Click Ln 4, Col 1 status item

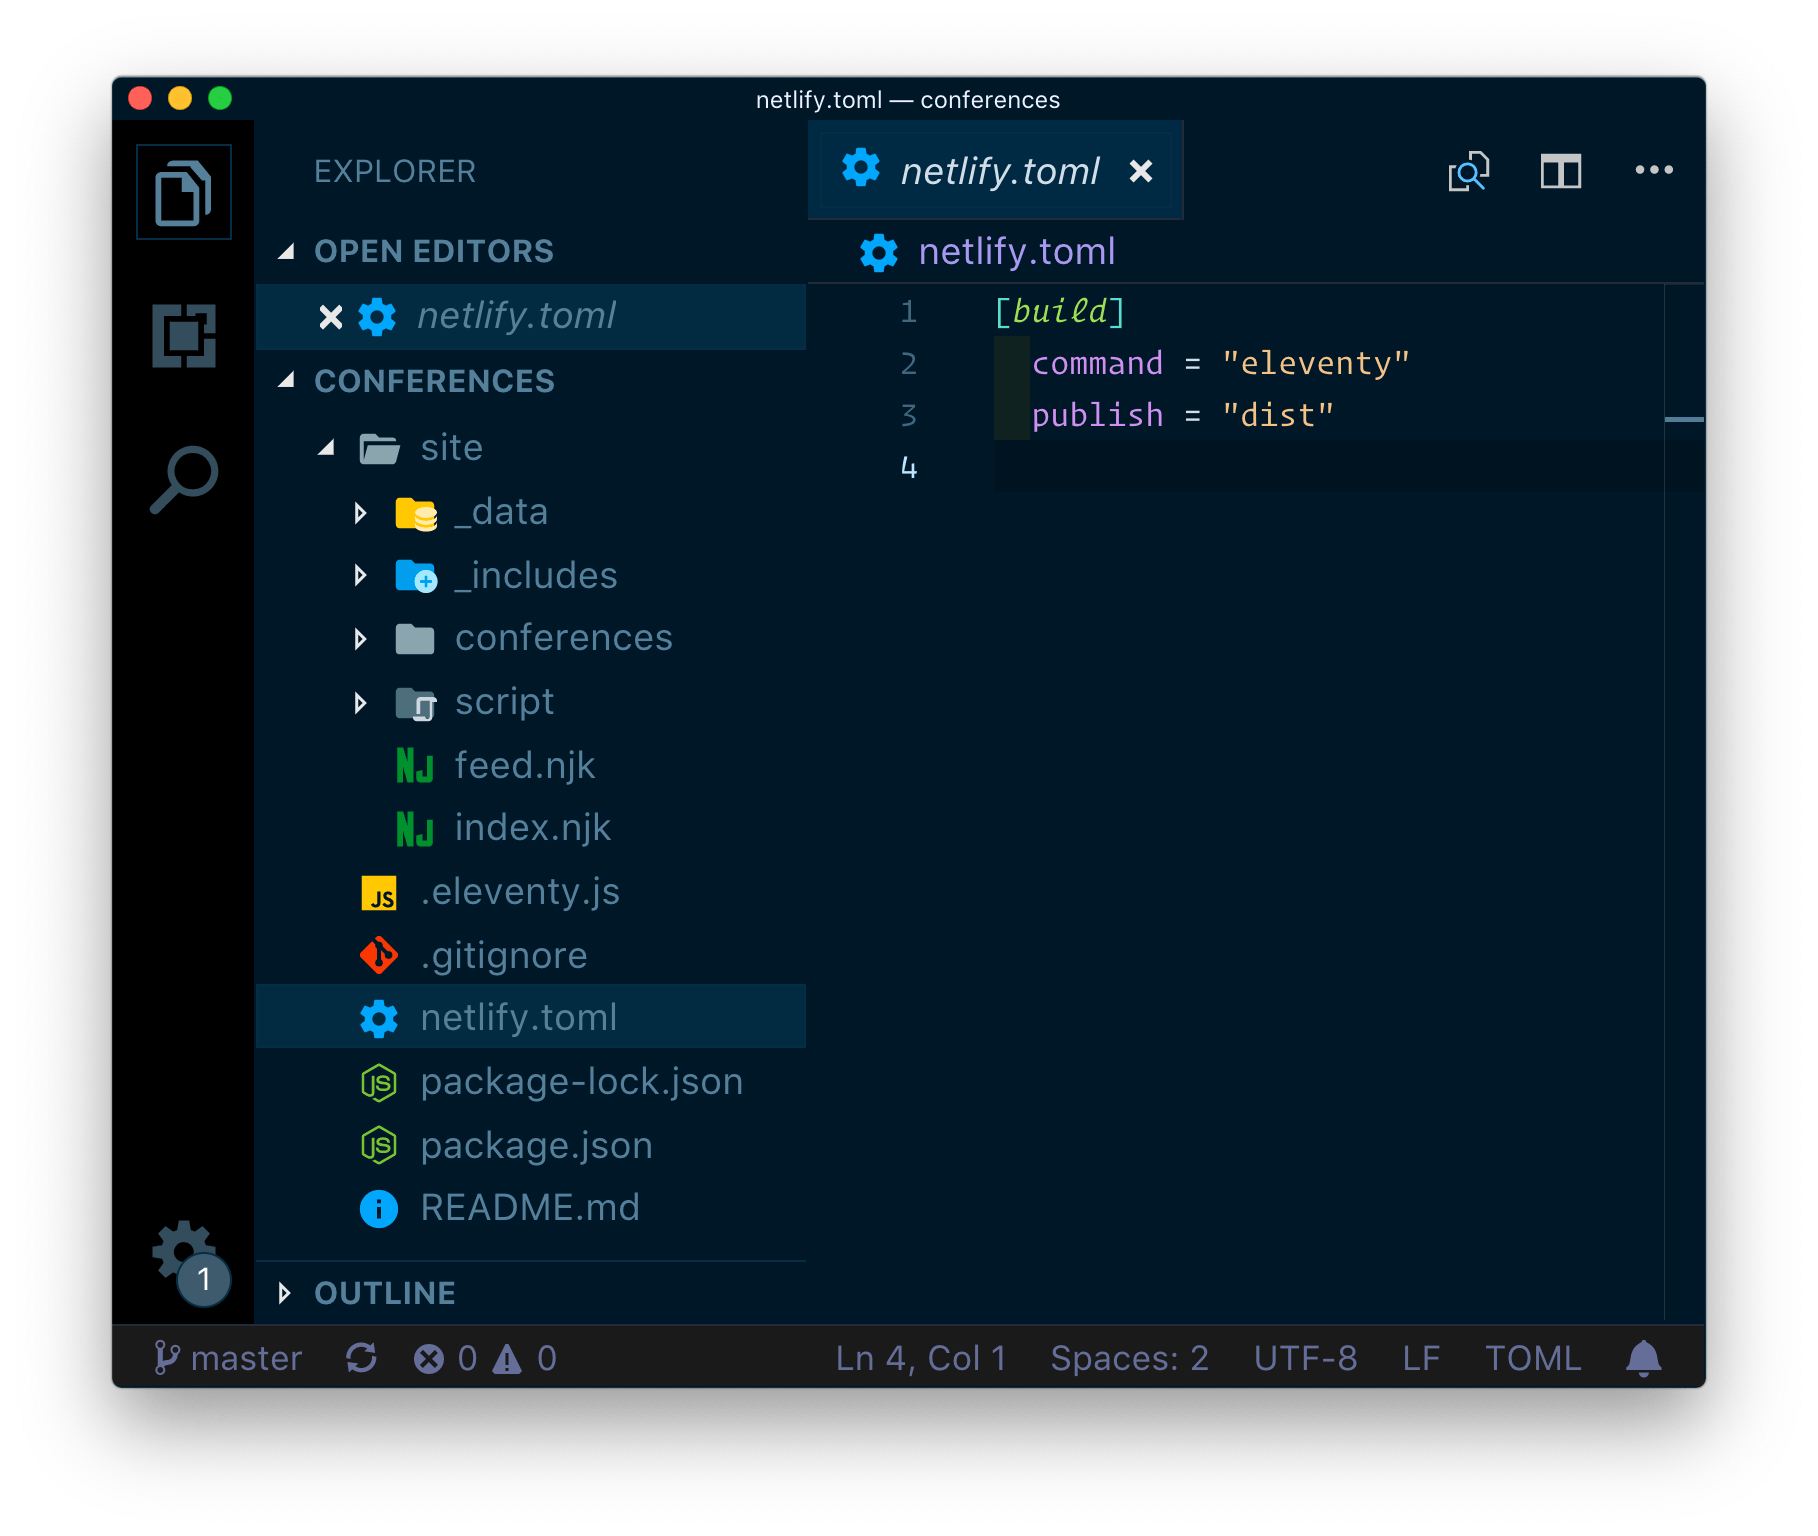(921, 1358)
